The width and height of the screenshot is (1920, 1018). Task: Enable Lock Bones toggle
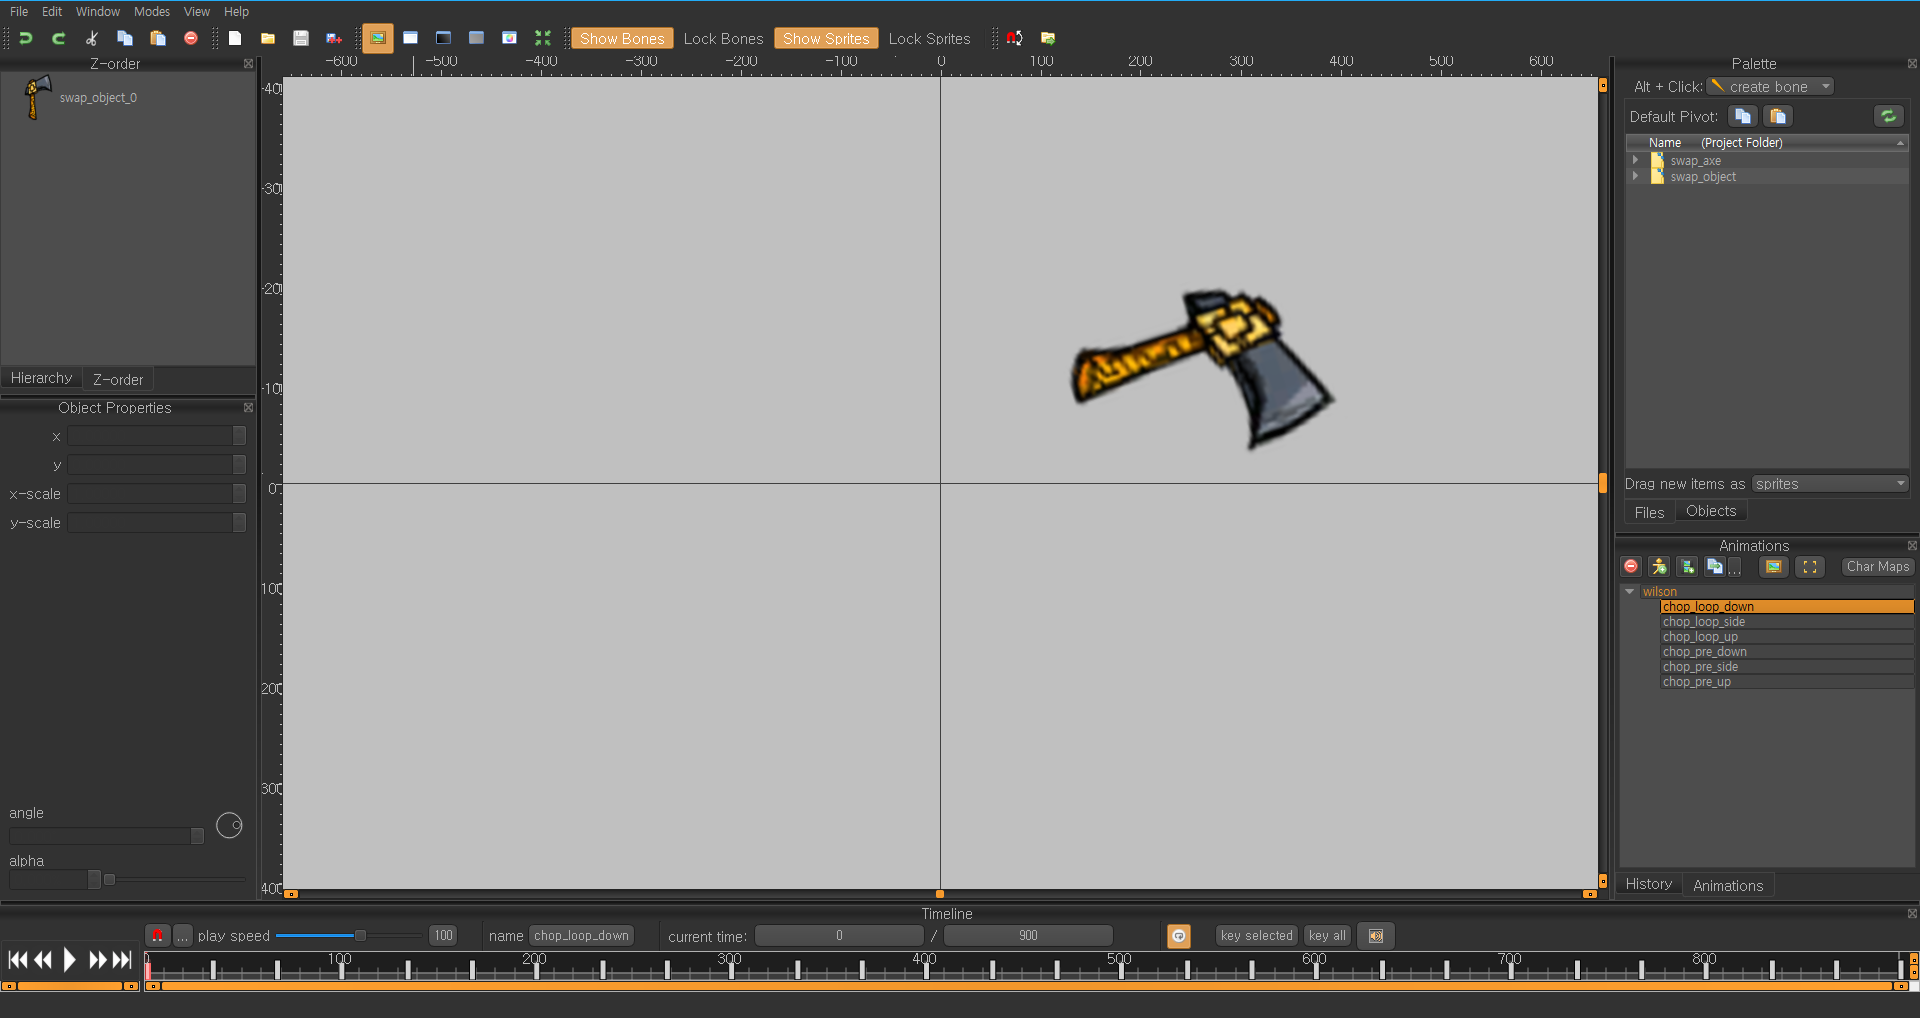tap(723, 38)
